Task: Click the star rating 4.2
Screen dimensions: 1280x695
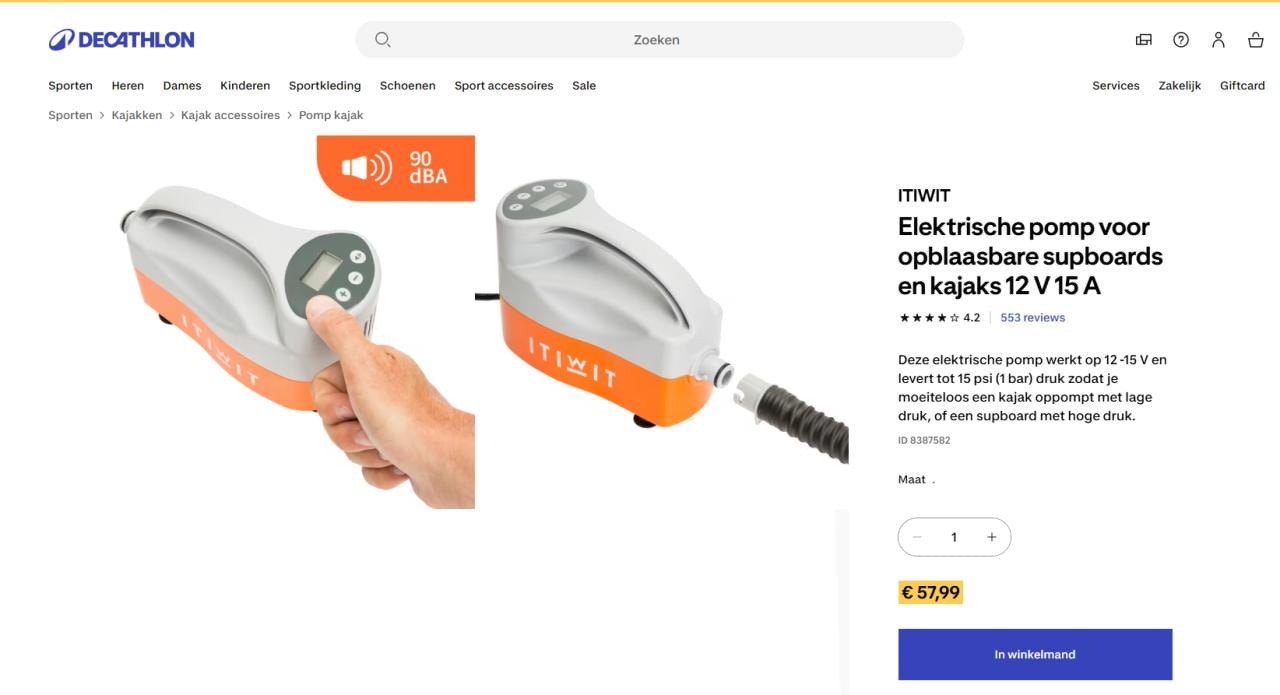Action: click(940, 318)
